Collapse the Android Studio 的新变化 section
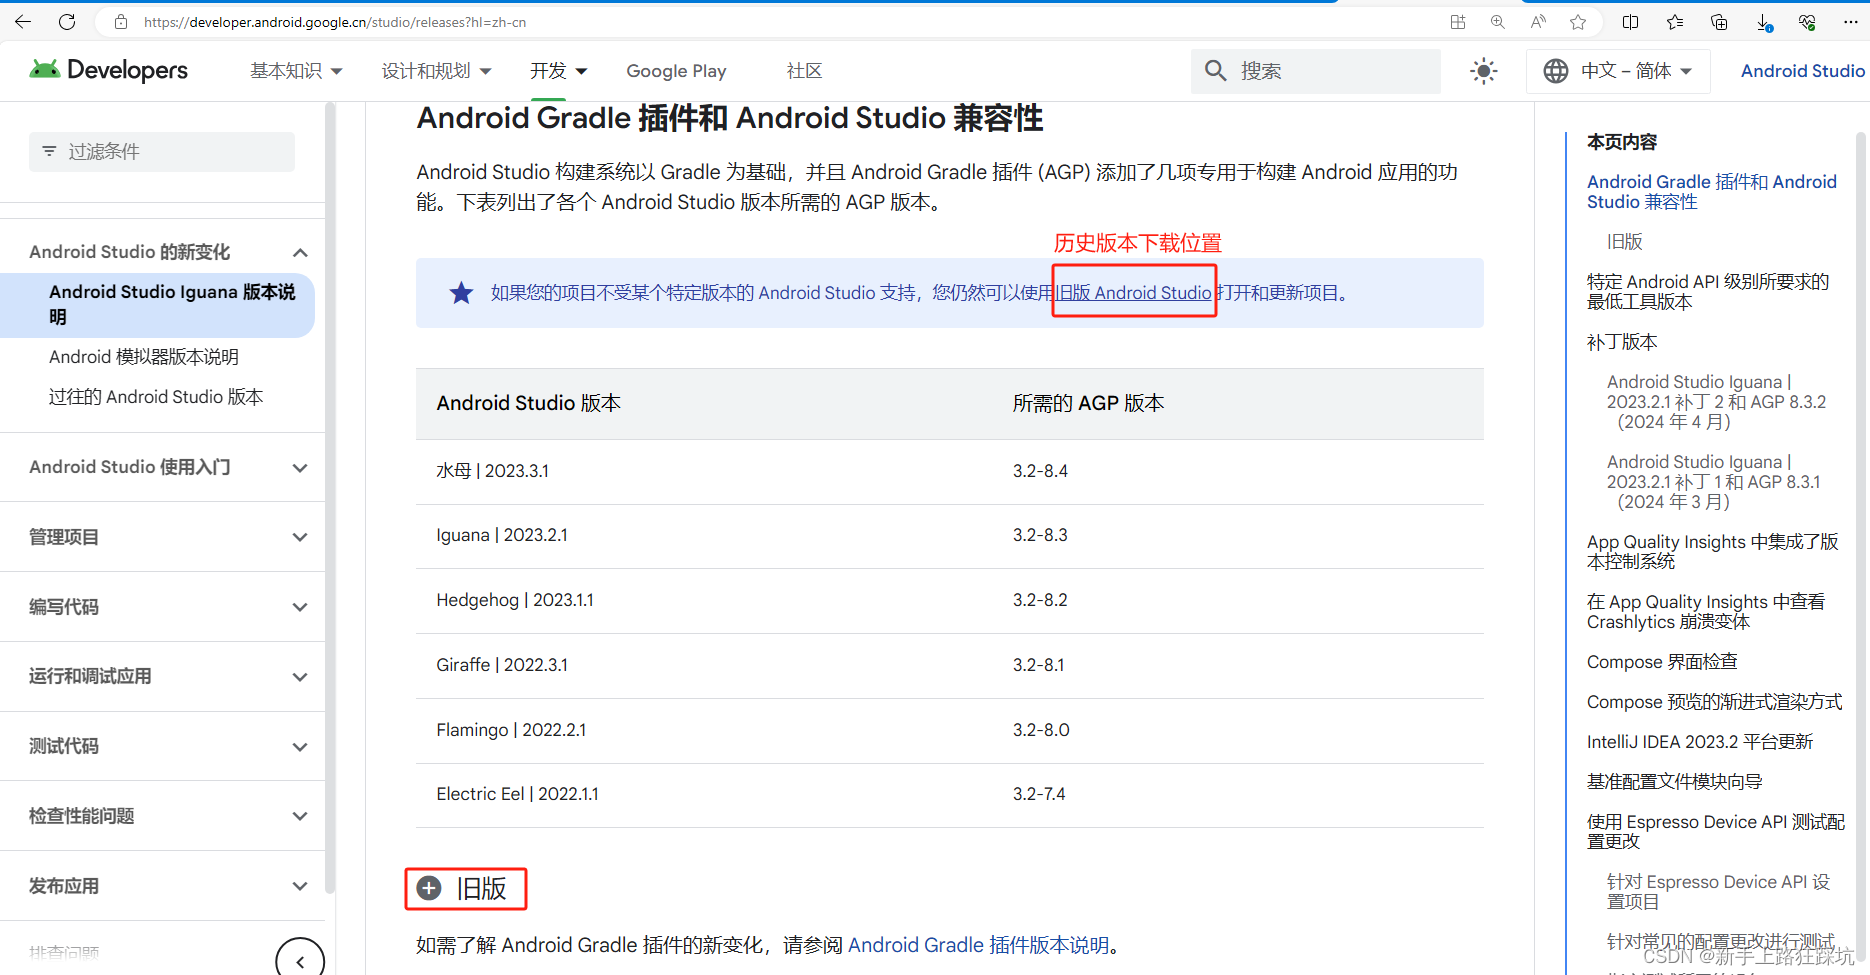This screenshot has height=975, width=1870. [x=300, y=252]
